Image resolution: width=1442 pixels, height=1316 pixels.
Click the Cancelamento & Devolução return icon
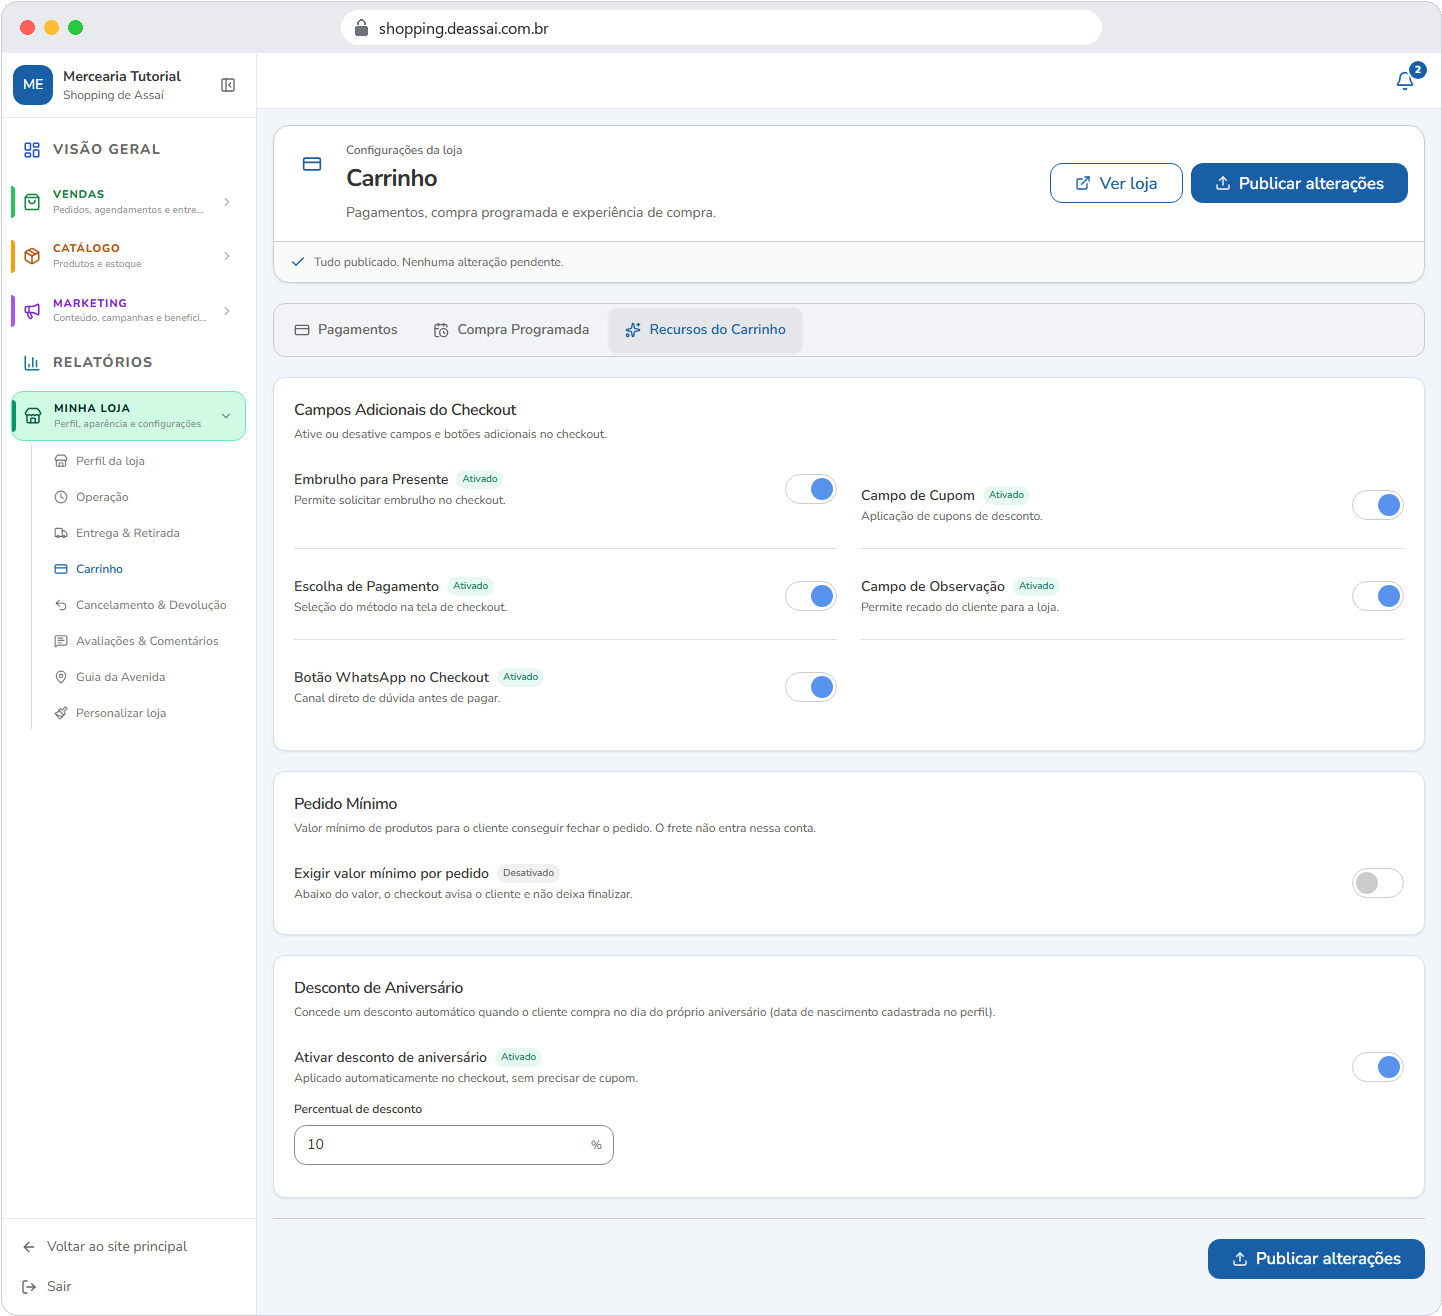(61, 605)
